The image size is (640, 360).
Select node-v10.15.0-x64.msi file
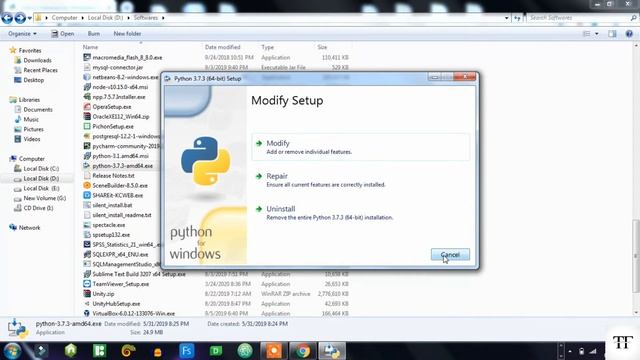pos(120,87)
